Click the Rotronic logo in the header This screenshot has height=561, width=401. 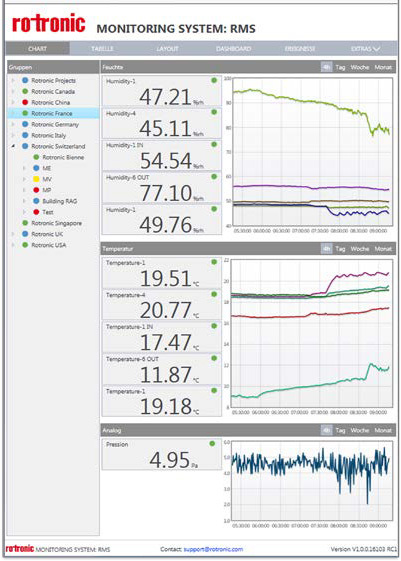pos(49,24)
